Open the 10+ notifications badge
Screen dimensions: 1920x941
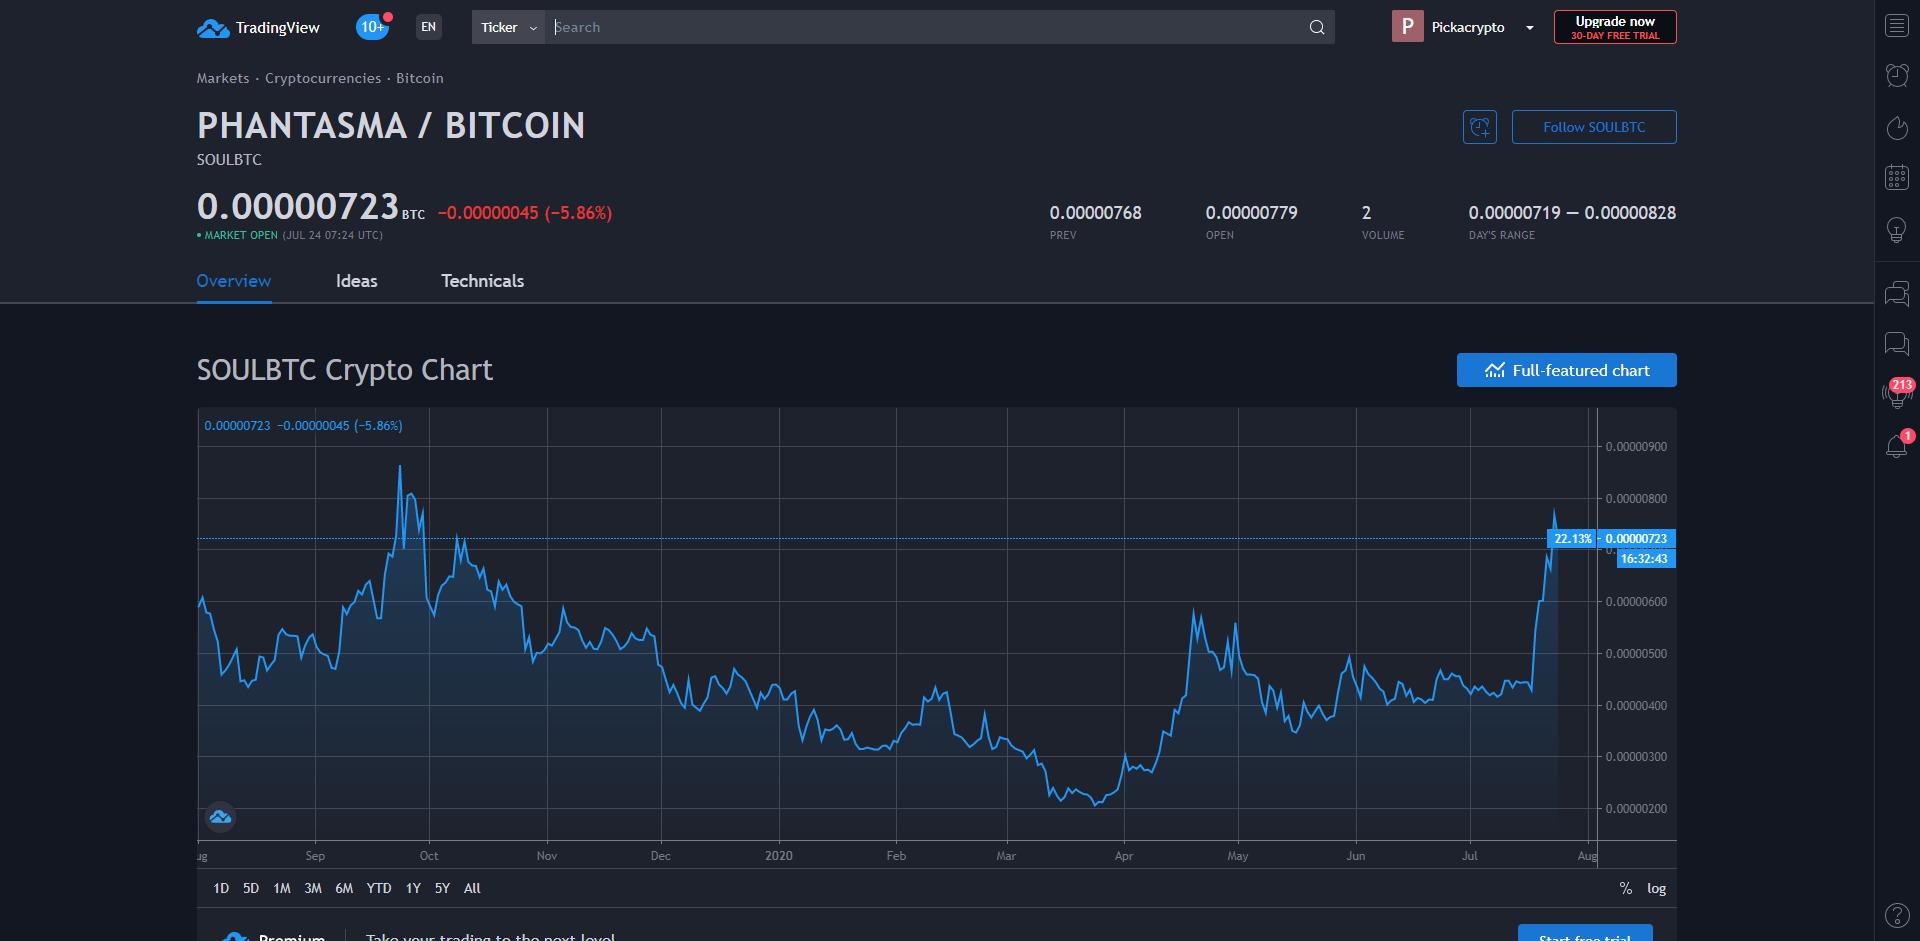[373, 27]
